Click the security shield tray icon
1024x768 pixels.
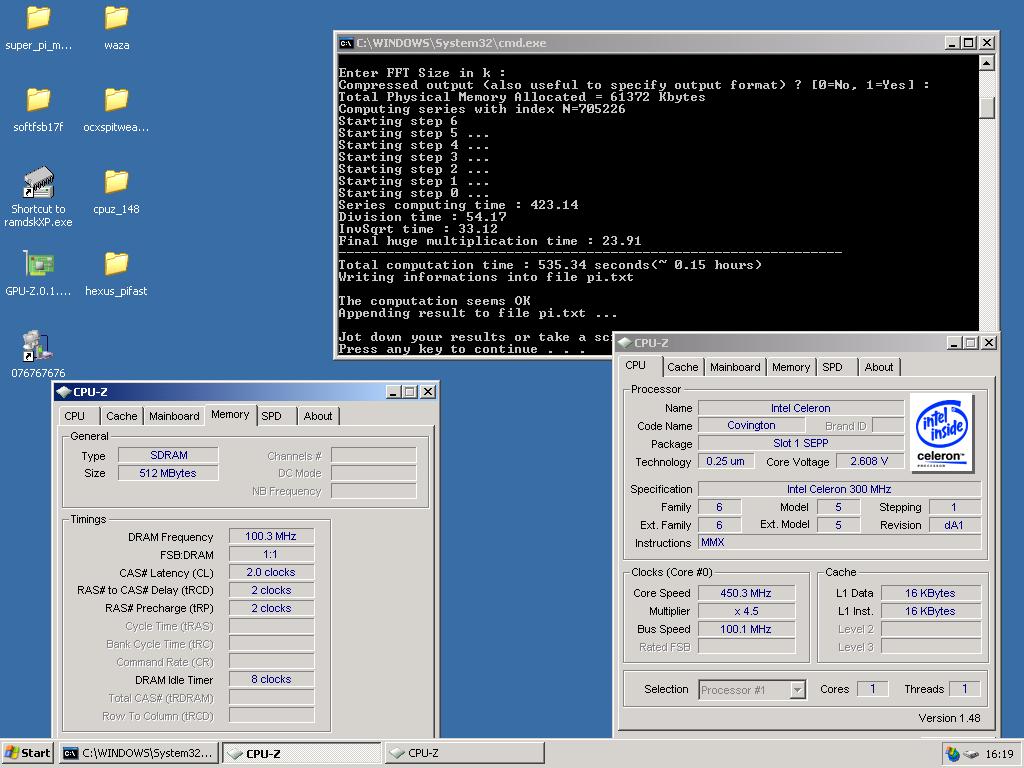(x=953, y=754)
